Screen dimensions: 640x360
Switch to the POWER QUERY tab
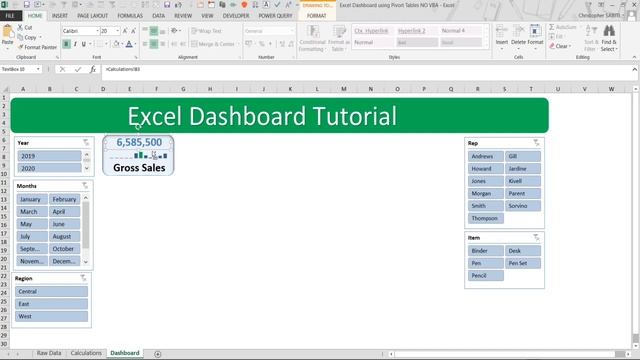point(276,16)
